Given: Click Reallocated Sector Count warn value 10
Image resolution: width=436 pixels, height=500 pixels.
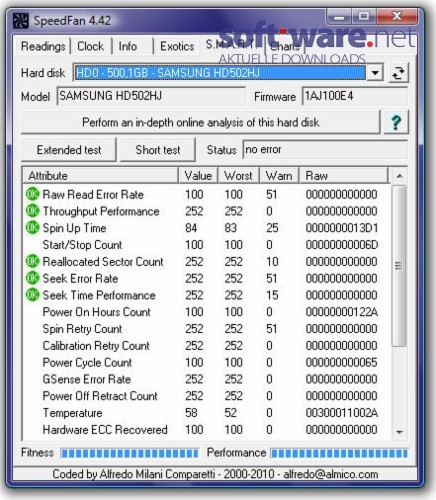Looking at the screenshot, I should click(272, 261).
